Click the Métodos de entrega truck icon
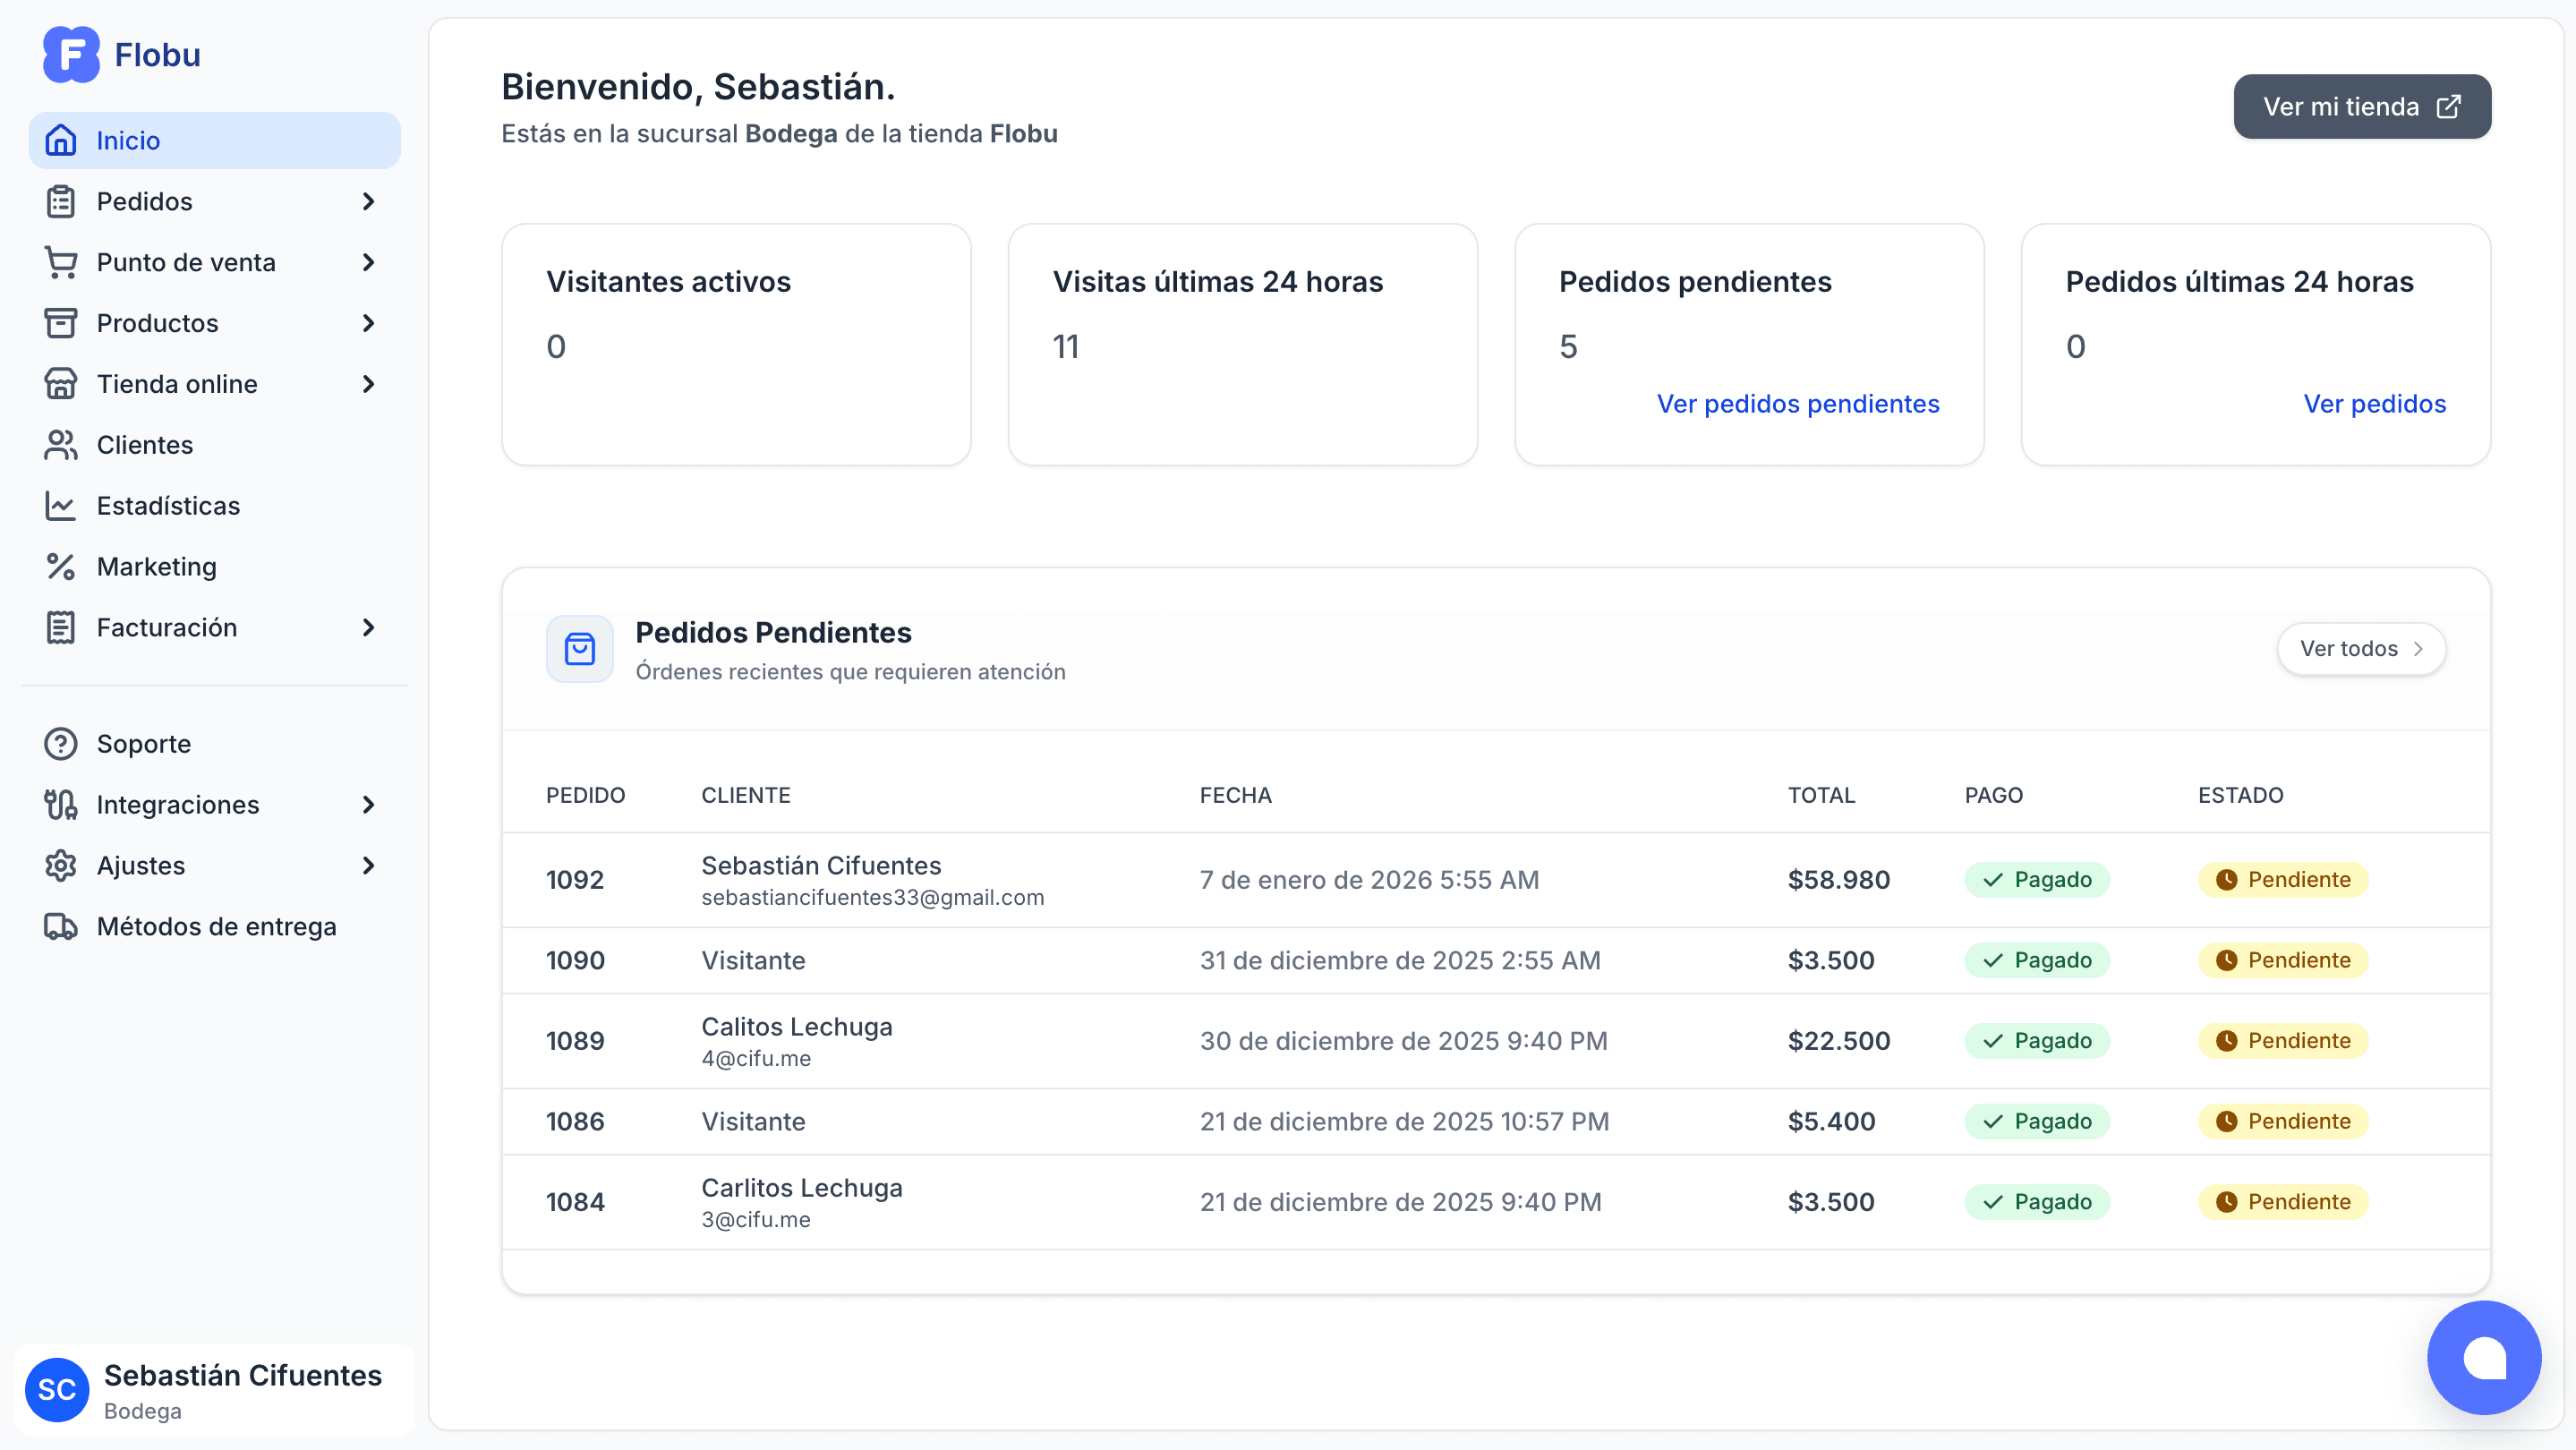 tap(60, 927)
